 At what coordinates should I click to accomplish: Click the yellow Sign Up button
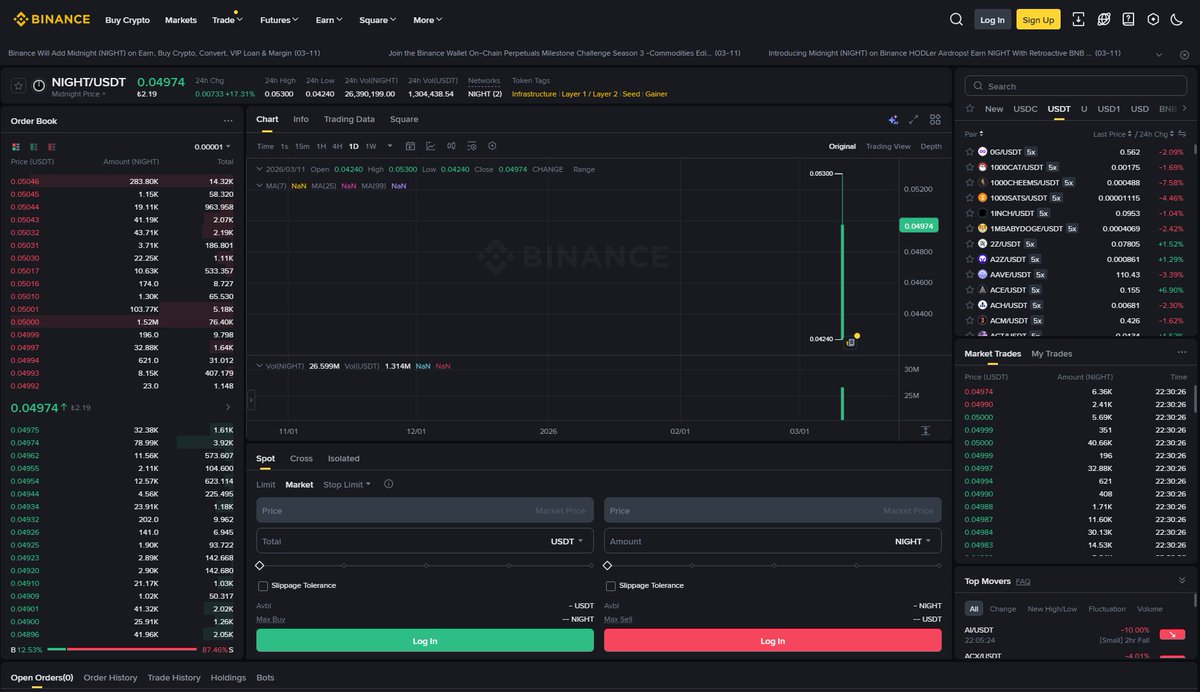[x=1038, y=19]
